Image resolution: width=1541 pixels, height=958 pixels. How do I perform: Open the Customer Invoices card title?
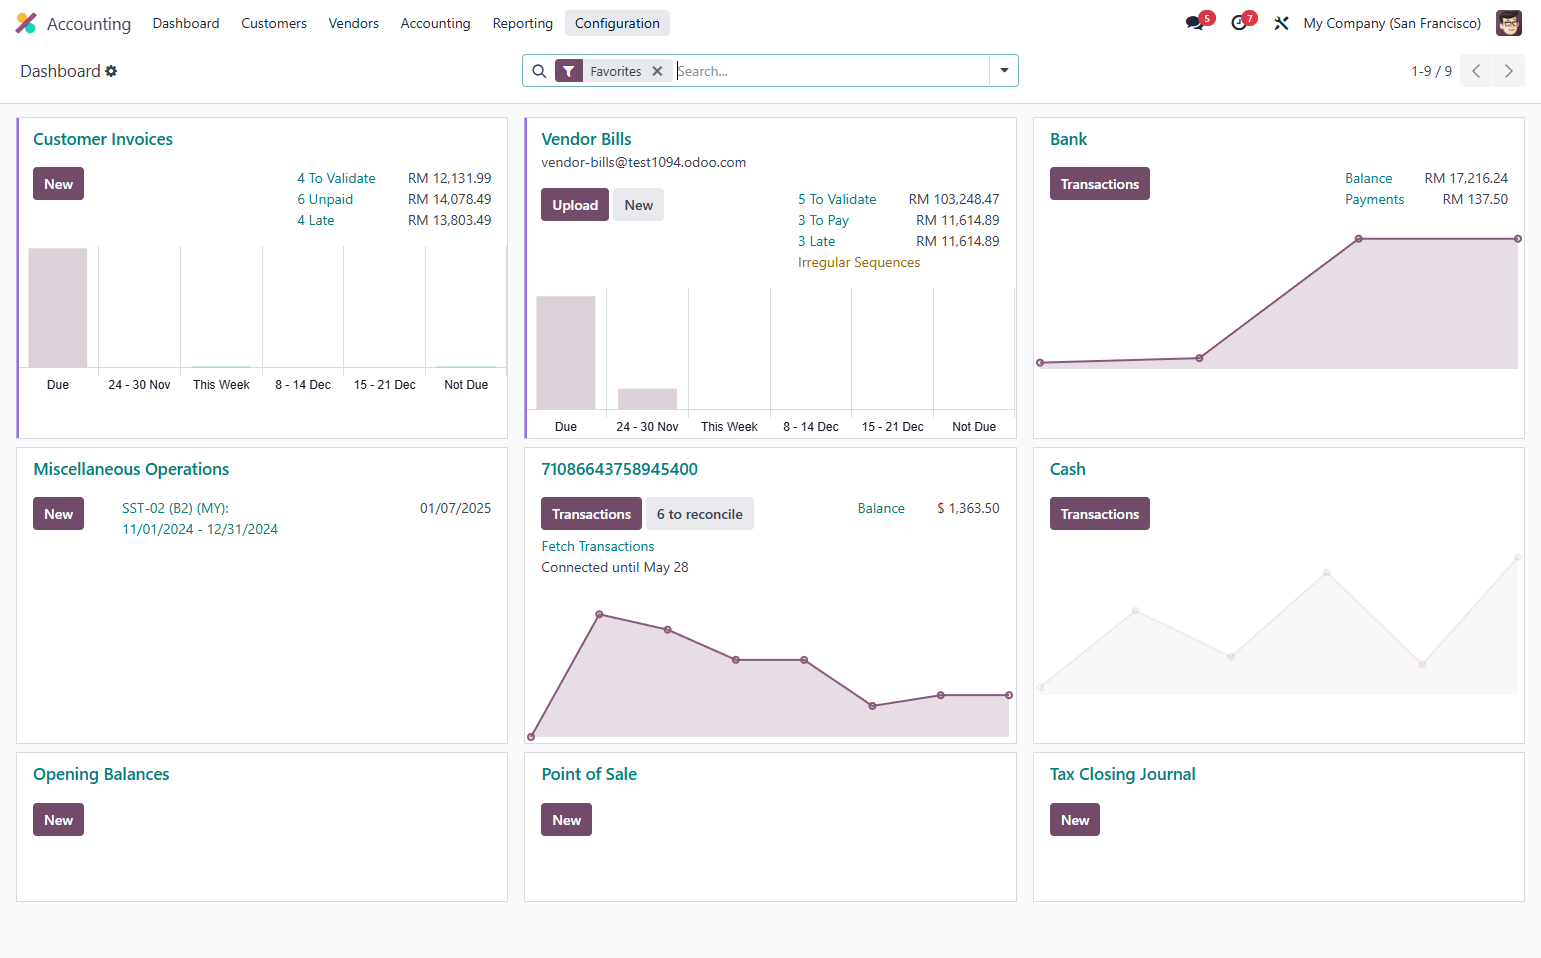coord(103,139)
